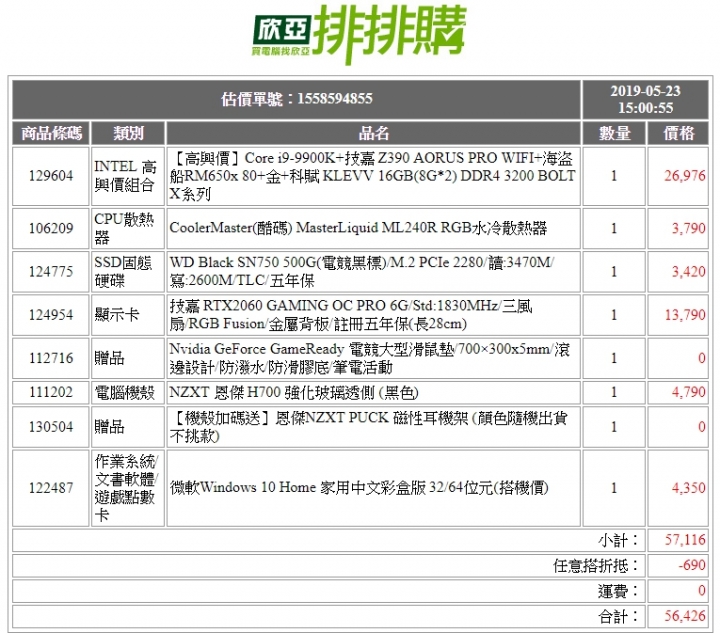Click price 3,790

(688, 228)
